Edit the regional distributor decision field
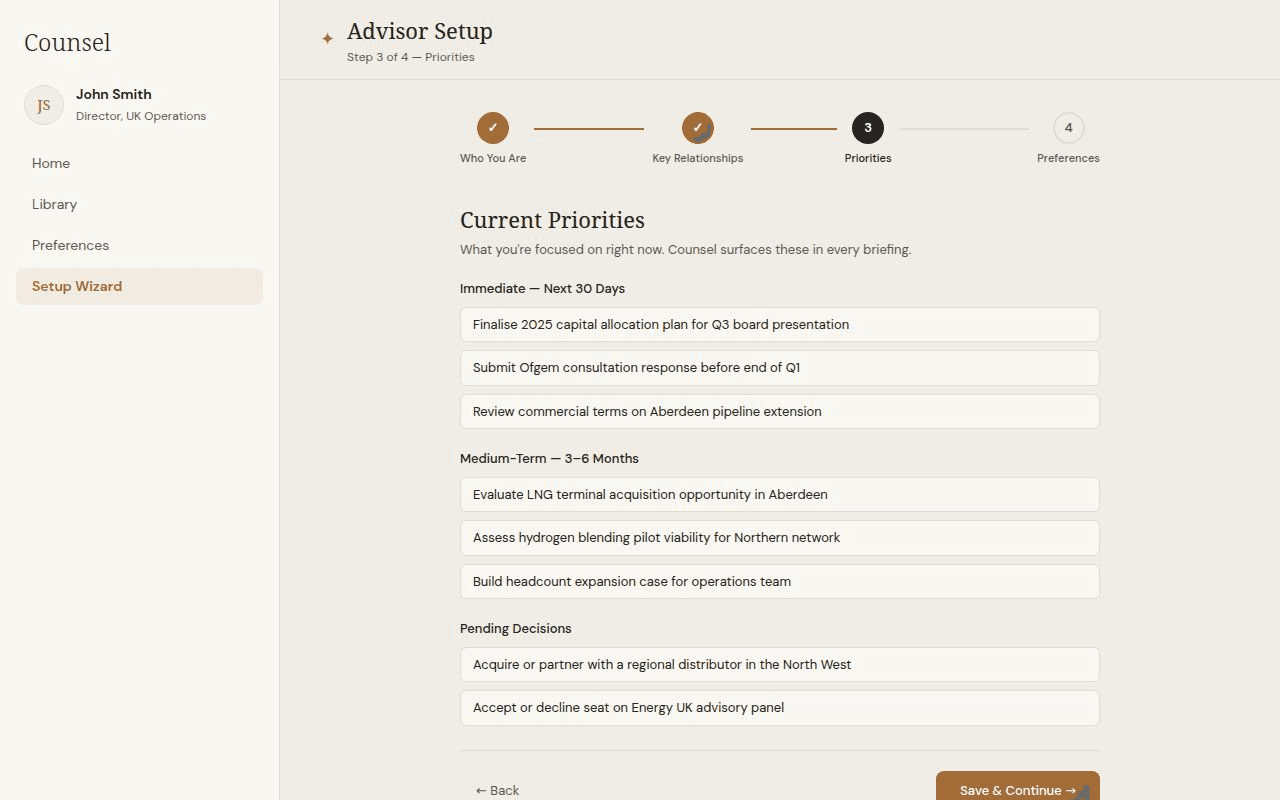Viewport: 1280px width, 800px height. (x=780, y=664)
